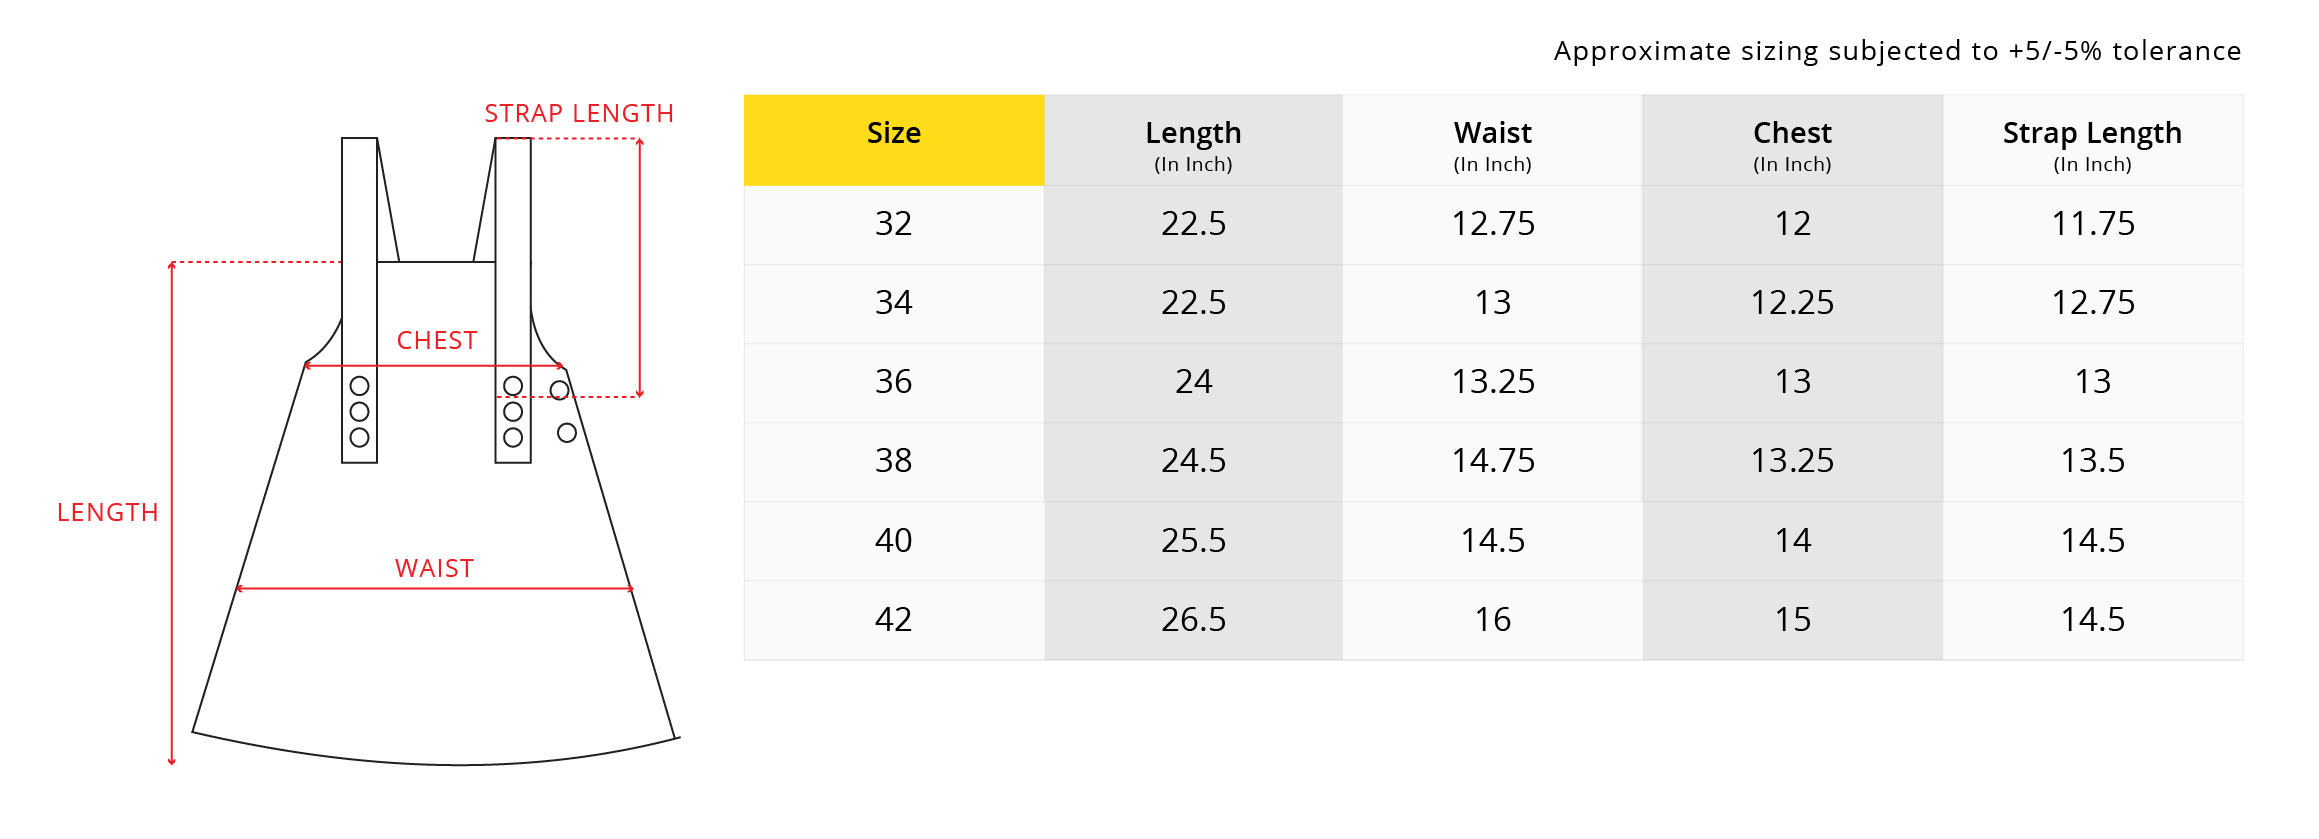The width and height of the screenshot is (2319, 839).
Task: Click the red LENGTH label beside the dress
Action: [x=108, y=513]
